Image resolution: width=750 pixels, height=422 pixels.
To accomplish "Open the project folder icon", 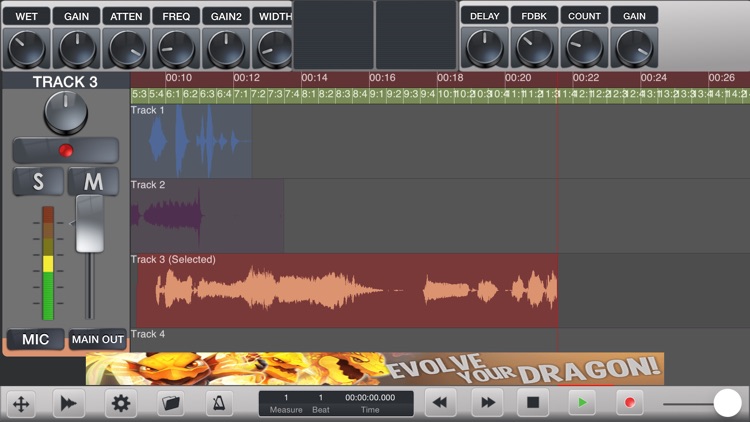I will click(171, 403).
